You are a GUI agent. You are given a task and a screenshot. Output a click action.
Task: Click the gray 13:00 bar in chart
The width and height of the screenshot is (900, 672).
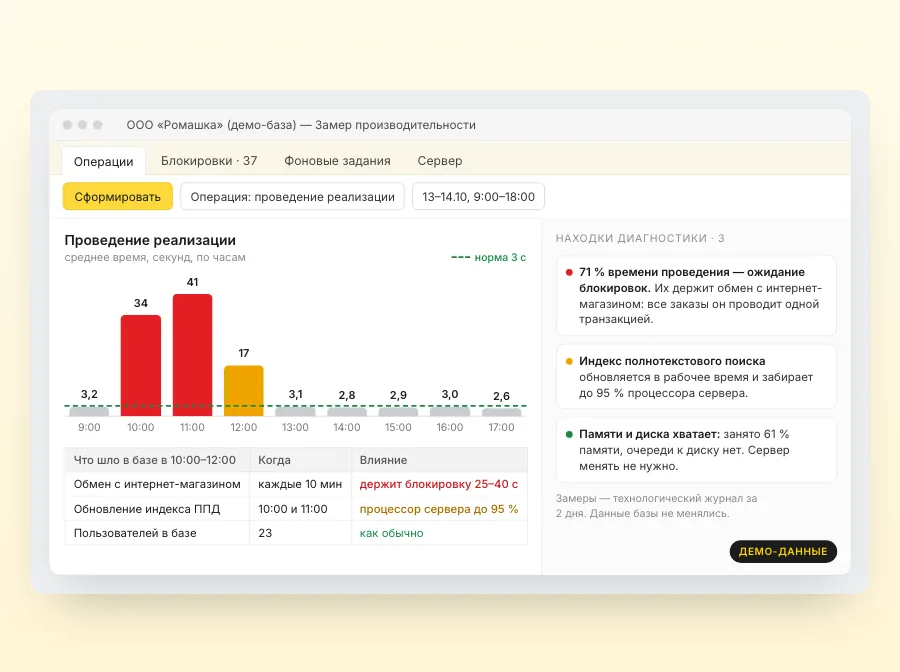coord(295,411)
